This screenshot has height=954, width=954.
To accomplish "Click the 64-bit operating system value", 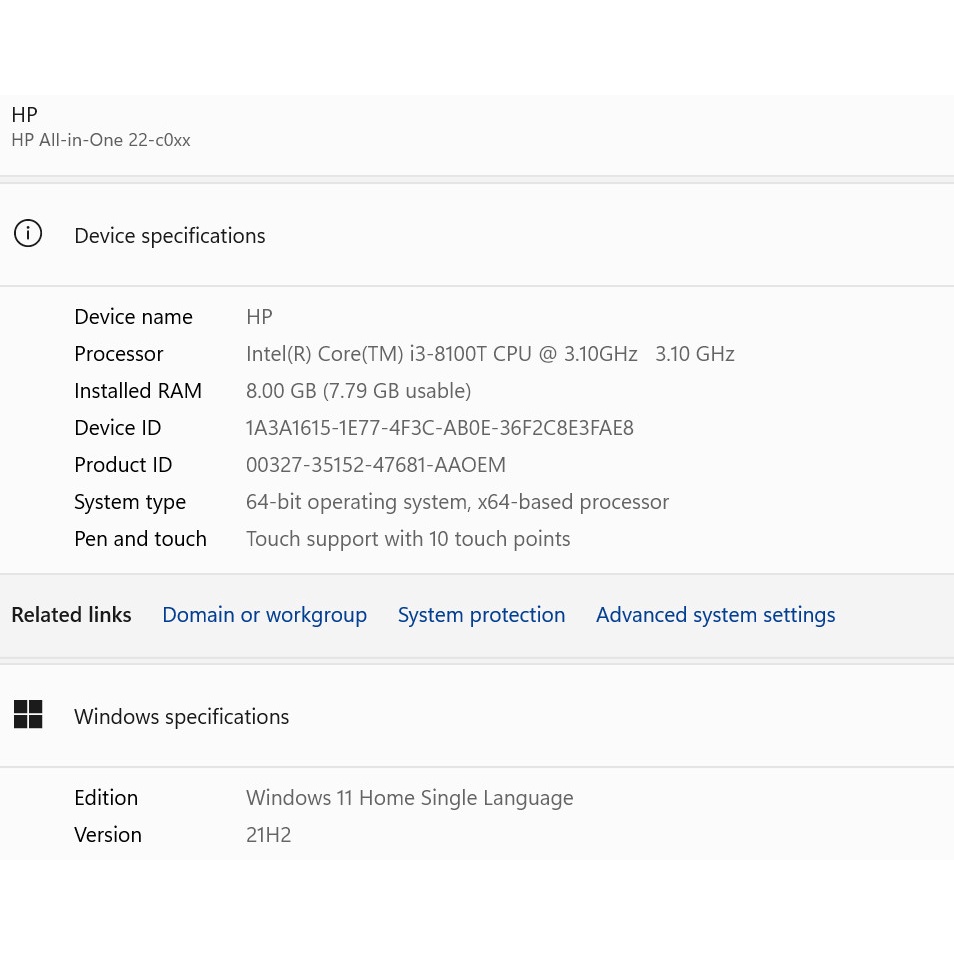I will pos(457,502).
